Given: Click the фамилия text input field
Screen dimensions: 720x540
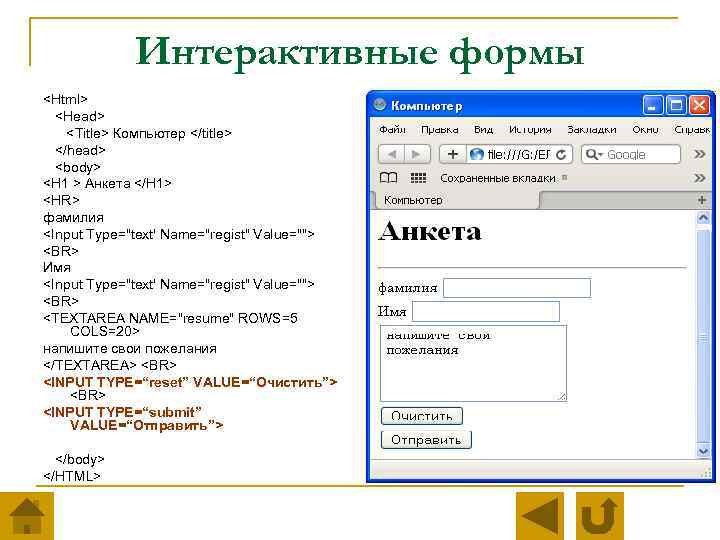Looking at the screenshot, I should coord(517,288).
